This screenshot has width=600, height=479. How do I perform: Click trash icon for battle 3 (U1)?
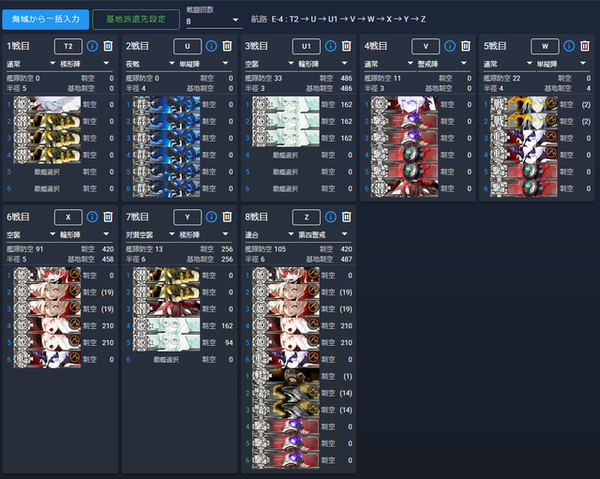click(347, 46)
